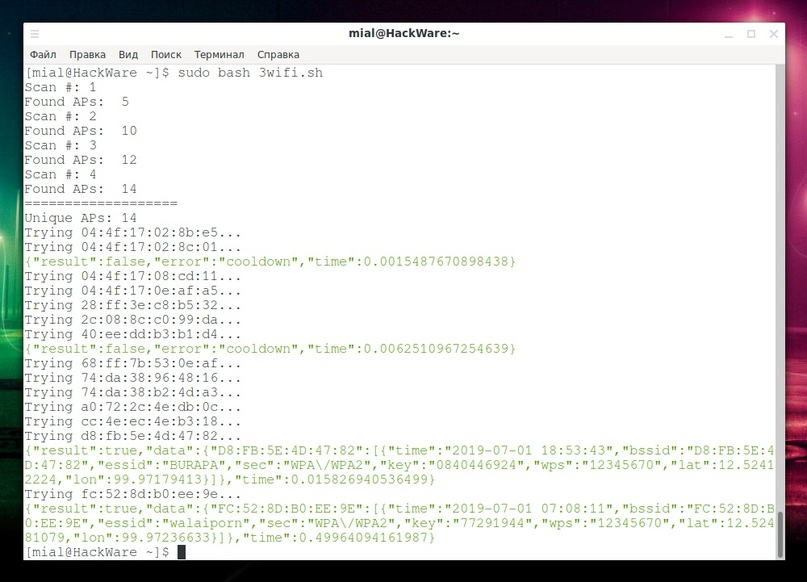Click the cursor at the last prompt
807x582 pixels.
(x=181, y=552)
